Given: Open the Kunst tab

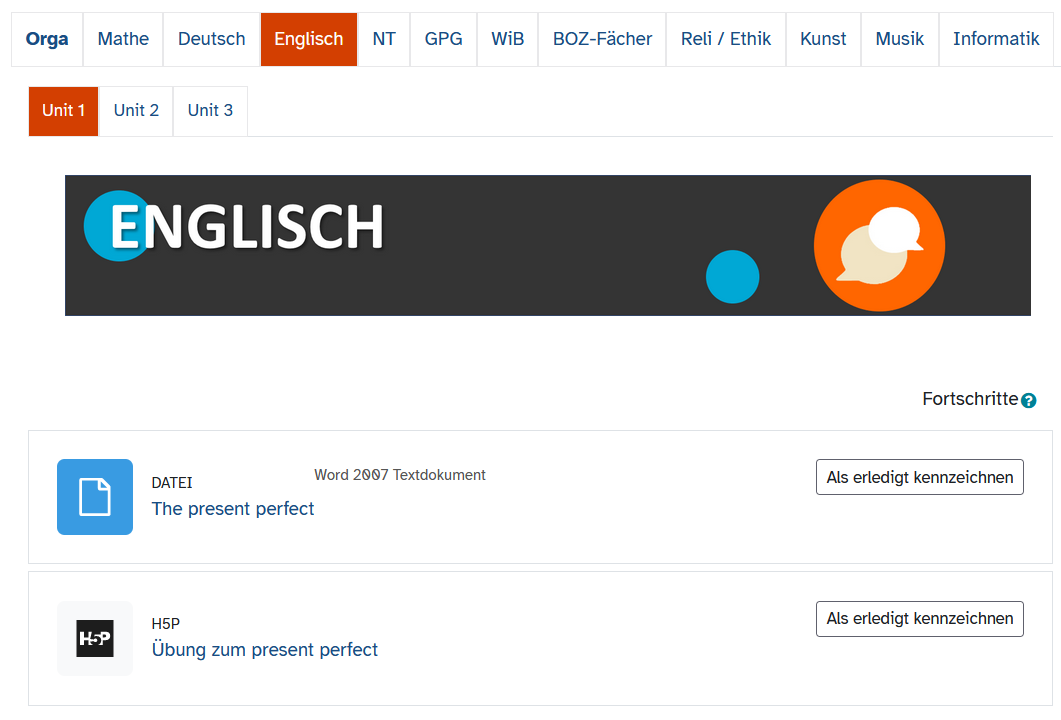Looking at the screenshot, I should pos(823,39).
